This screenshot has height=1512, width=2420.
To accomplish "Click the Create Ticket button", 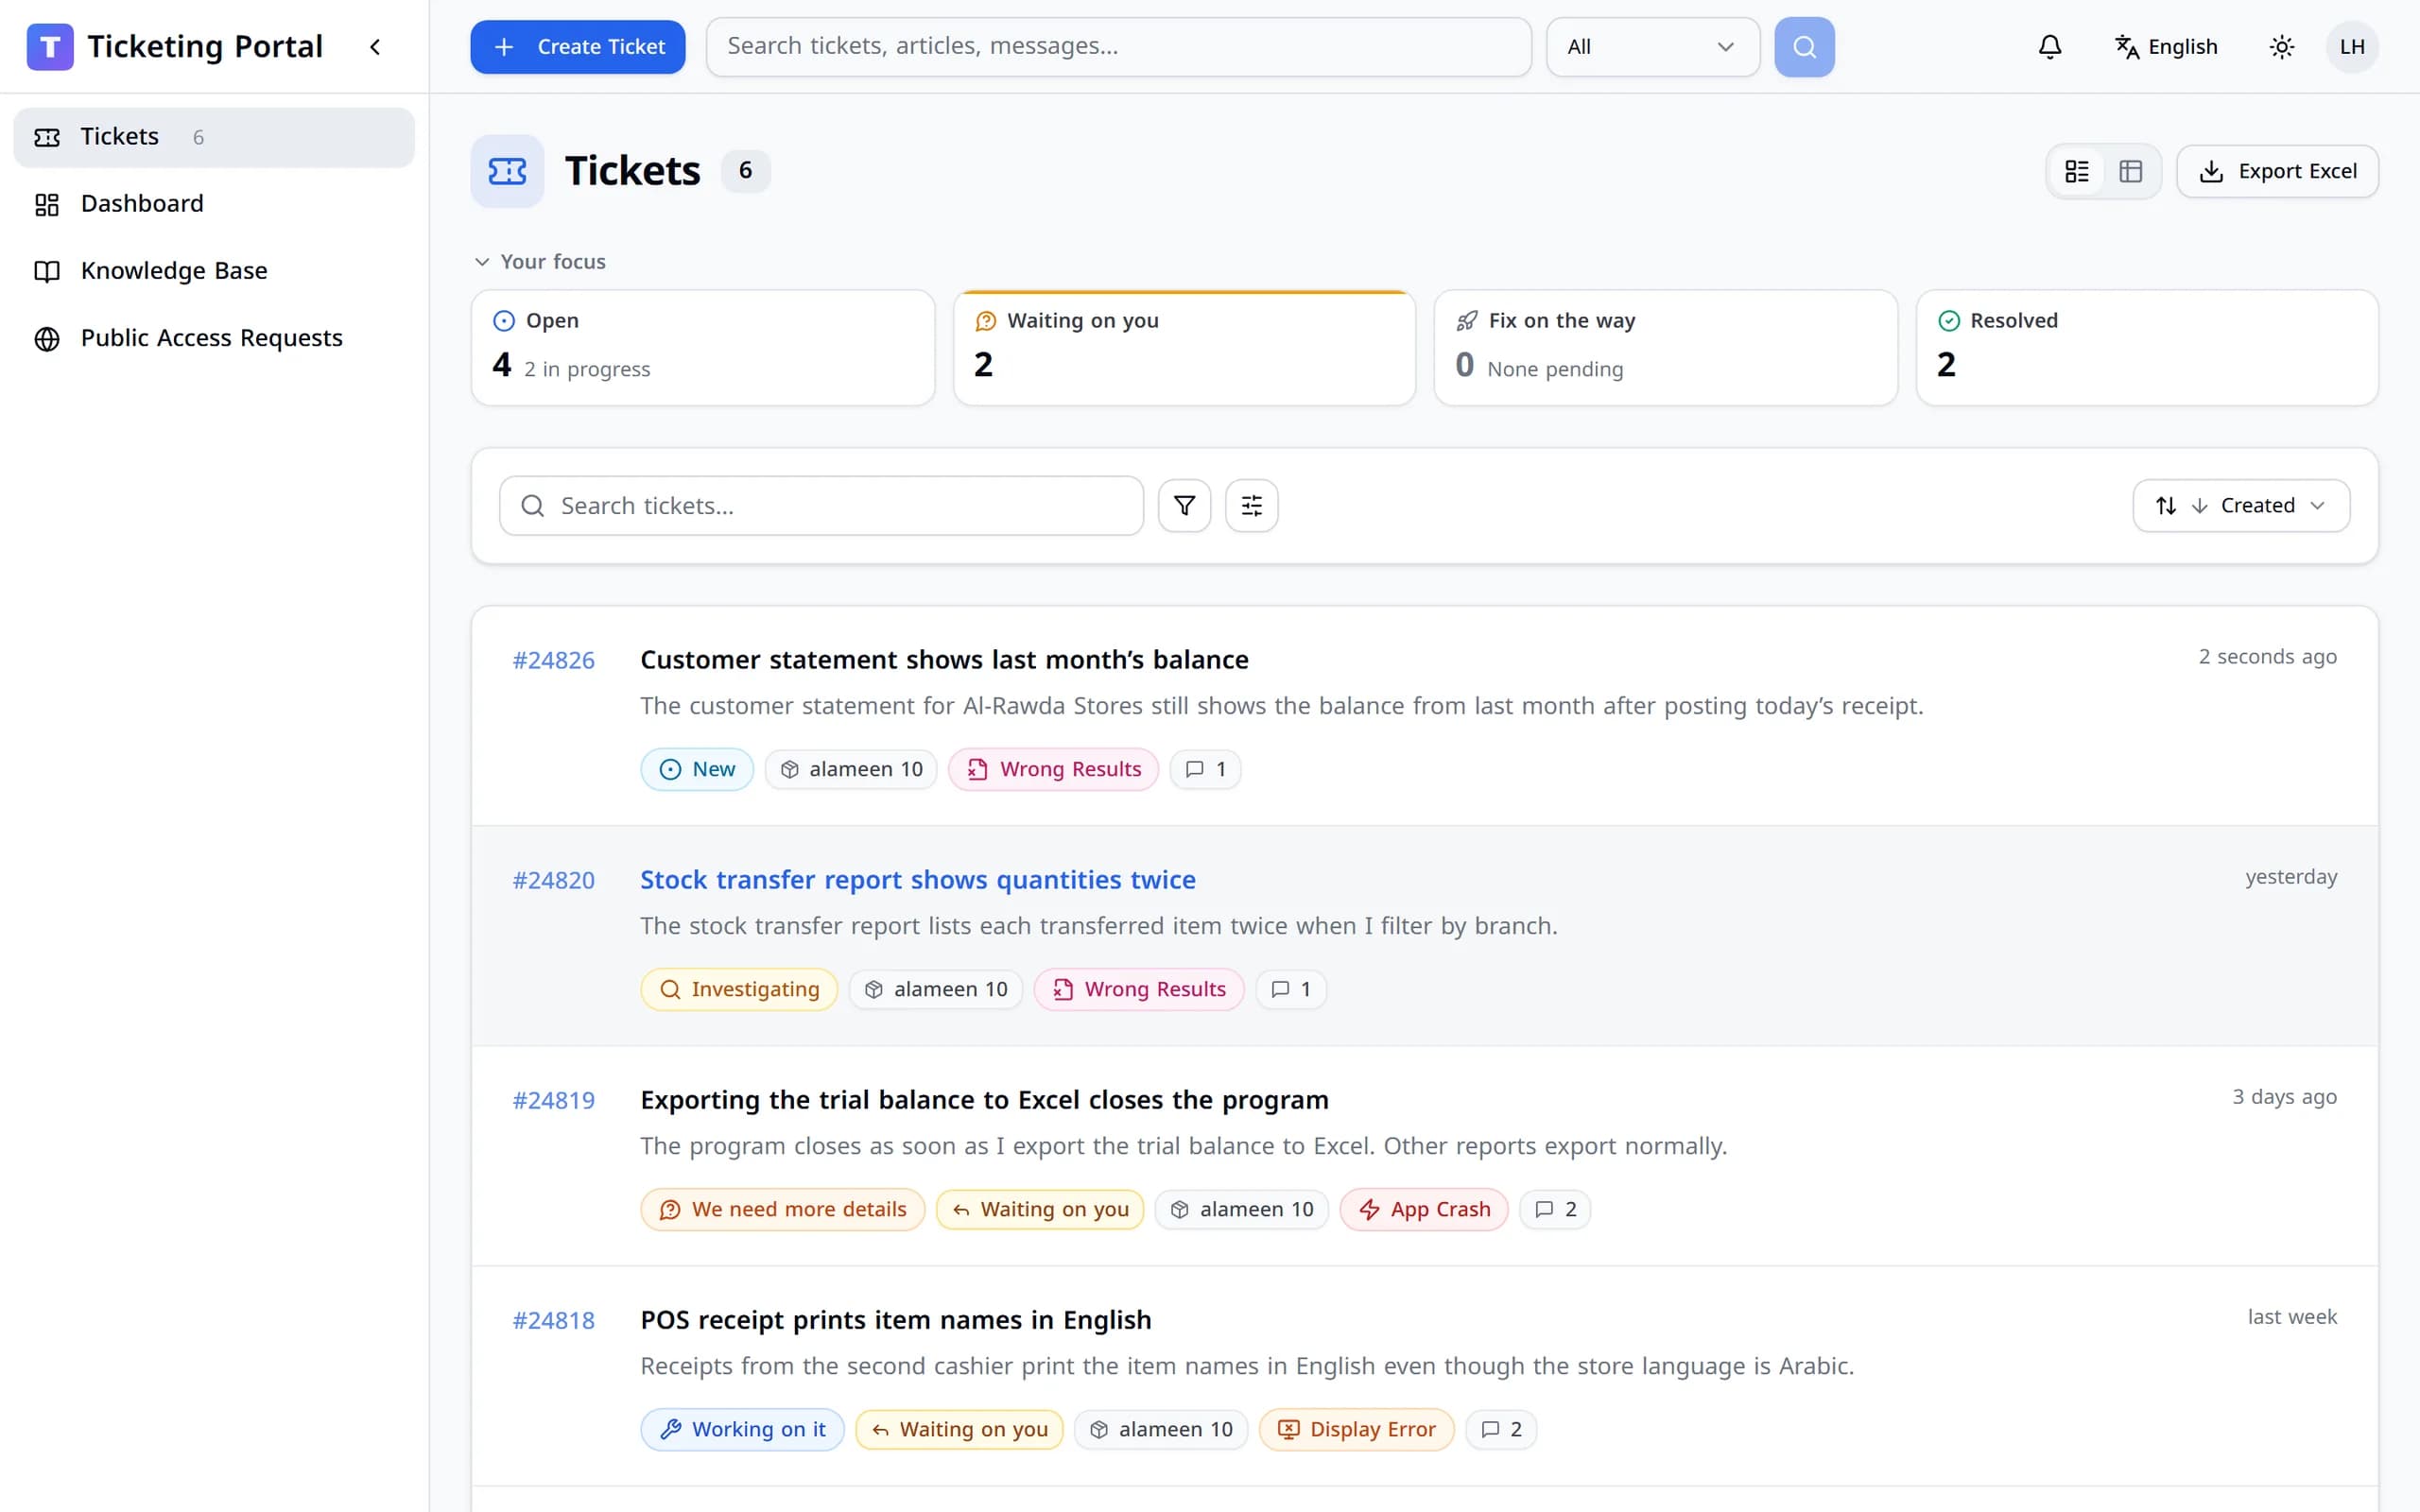I will pyautogui.click(x=578, y=47).
